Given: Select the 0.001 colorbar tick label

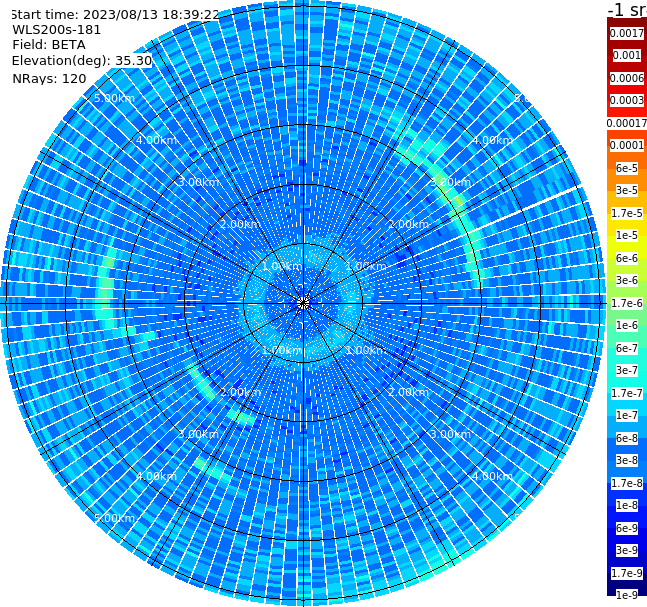Looking at the screenshot, I should point(627,55).
